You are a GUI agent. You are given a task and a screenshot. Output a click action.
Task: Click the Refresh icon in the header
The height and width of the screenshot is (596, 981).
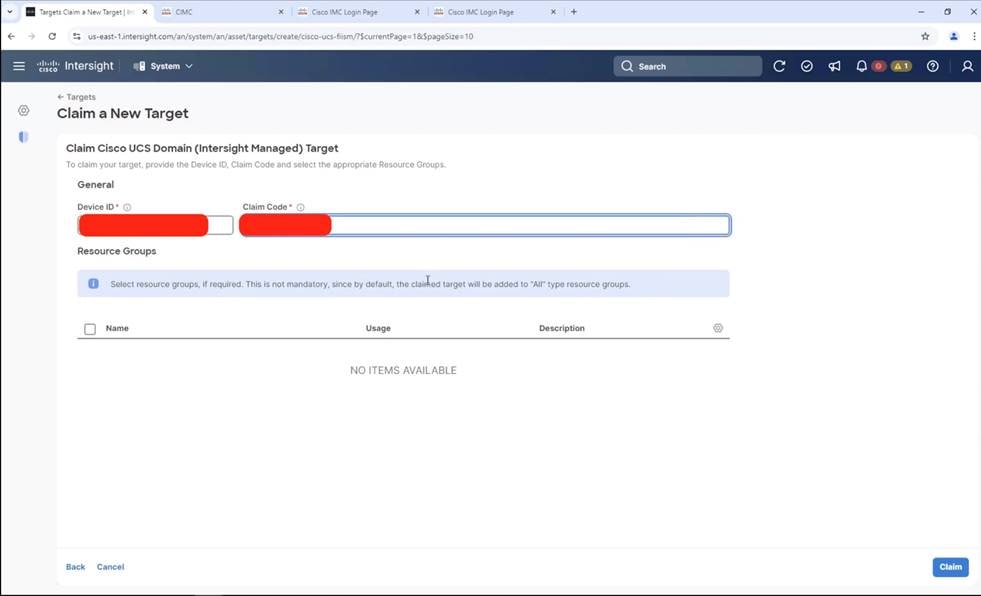point(779,66)
